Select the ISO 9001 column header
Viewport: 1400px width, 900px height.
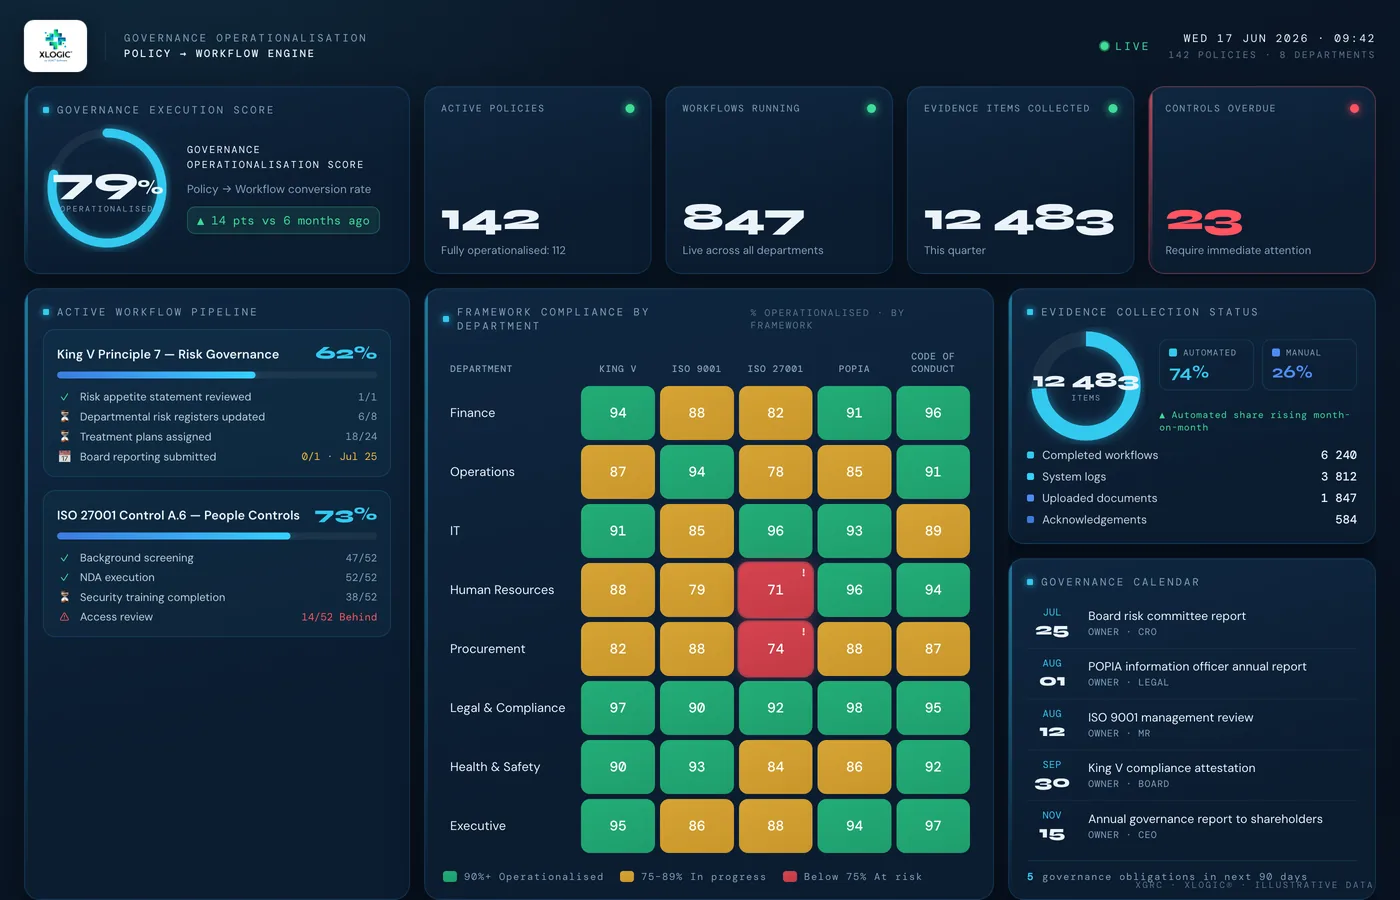click(x=697, y=369)
